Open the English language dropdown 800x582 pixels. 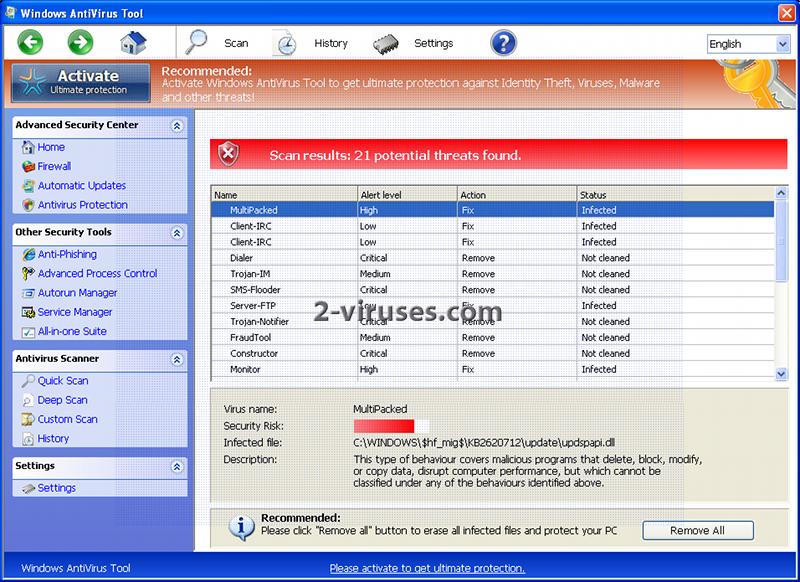pyautogui.click(x=747, y=43)
